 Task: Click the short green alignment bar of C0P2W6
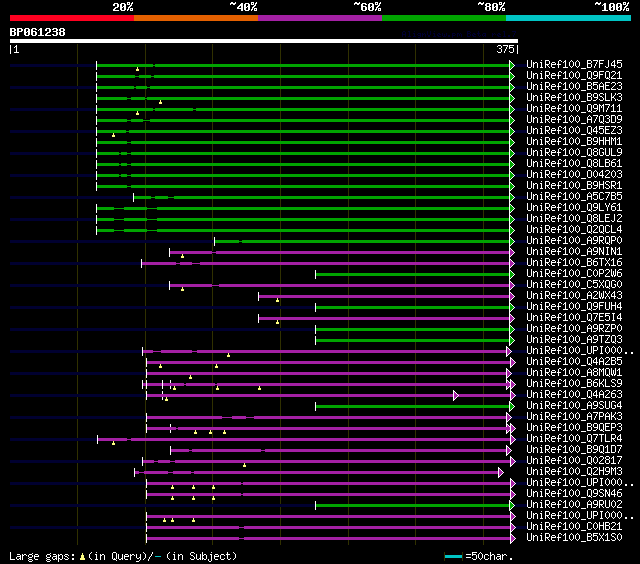tap(412, 275)
